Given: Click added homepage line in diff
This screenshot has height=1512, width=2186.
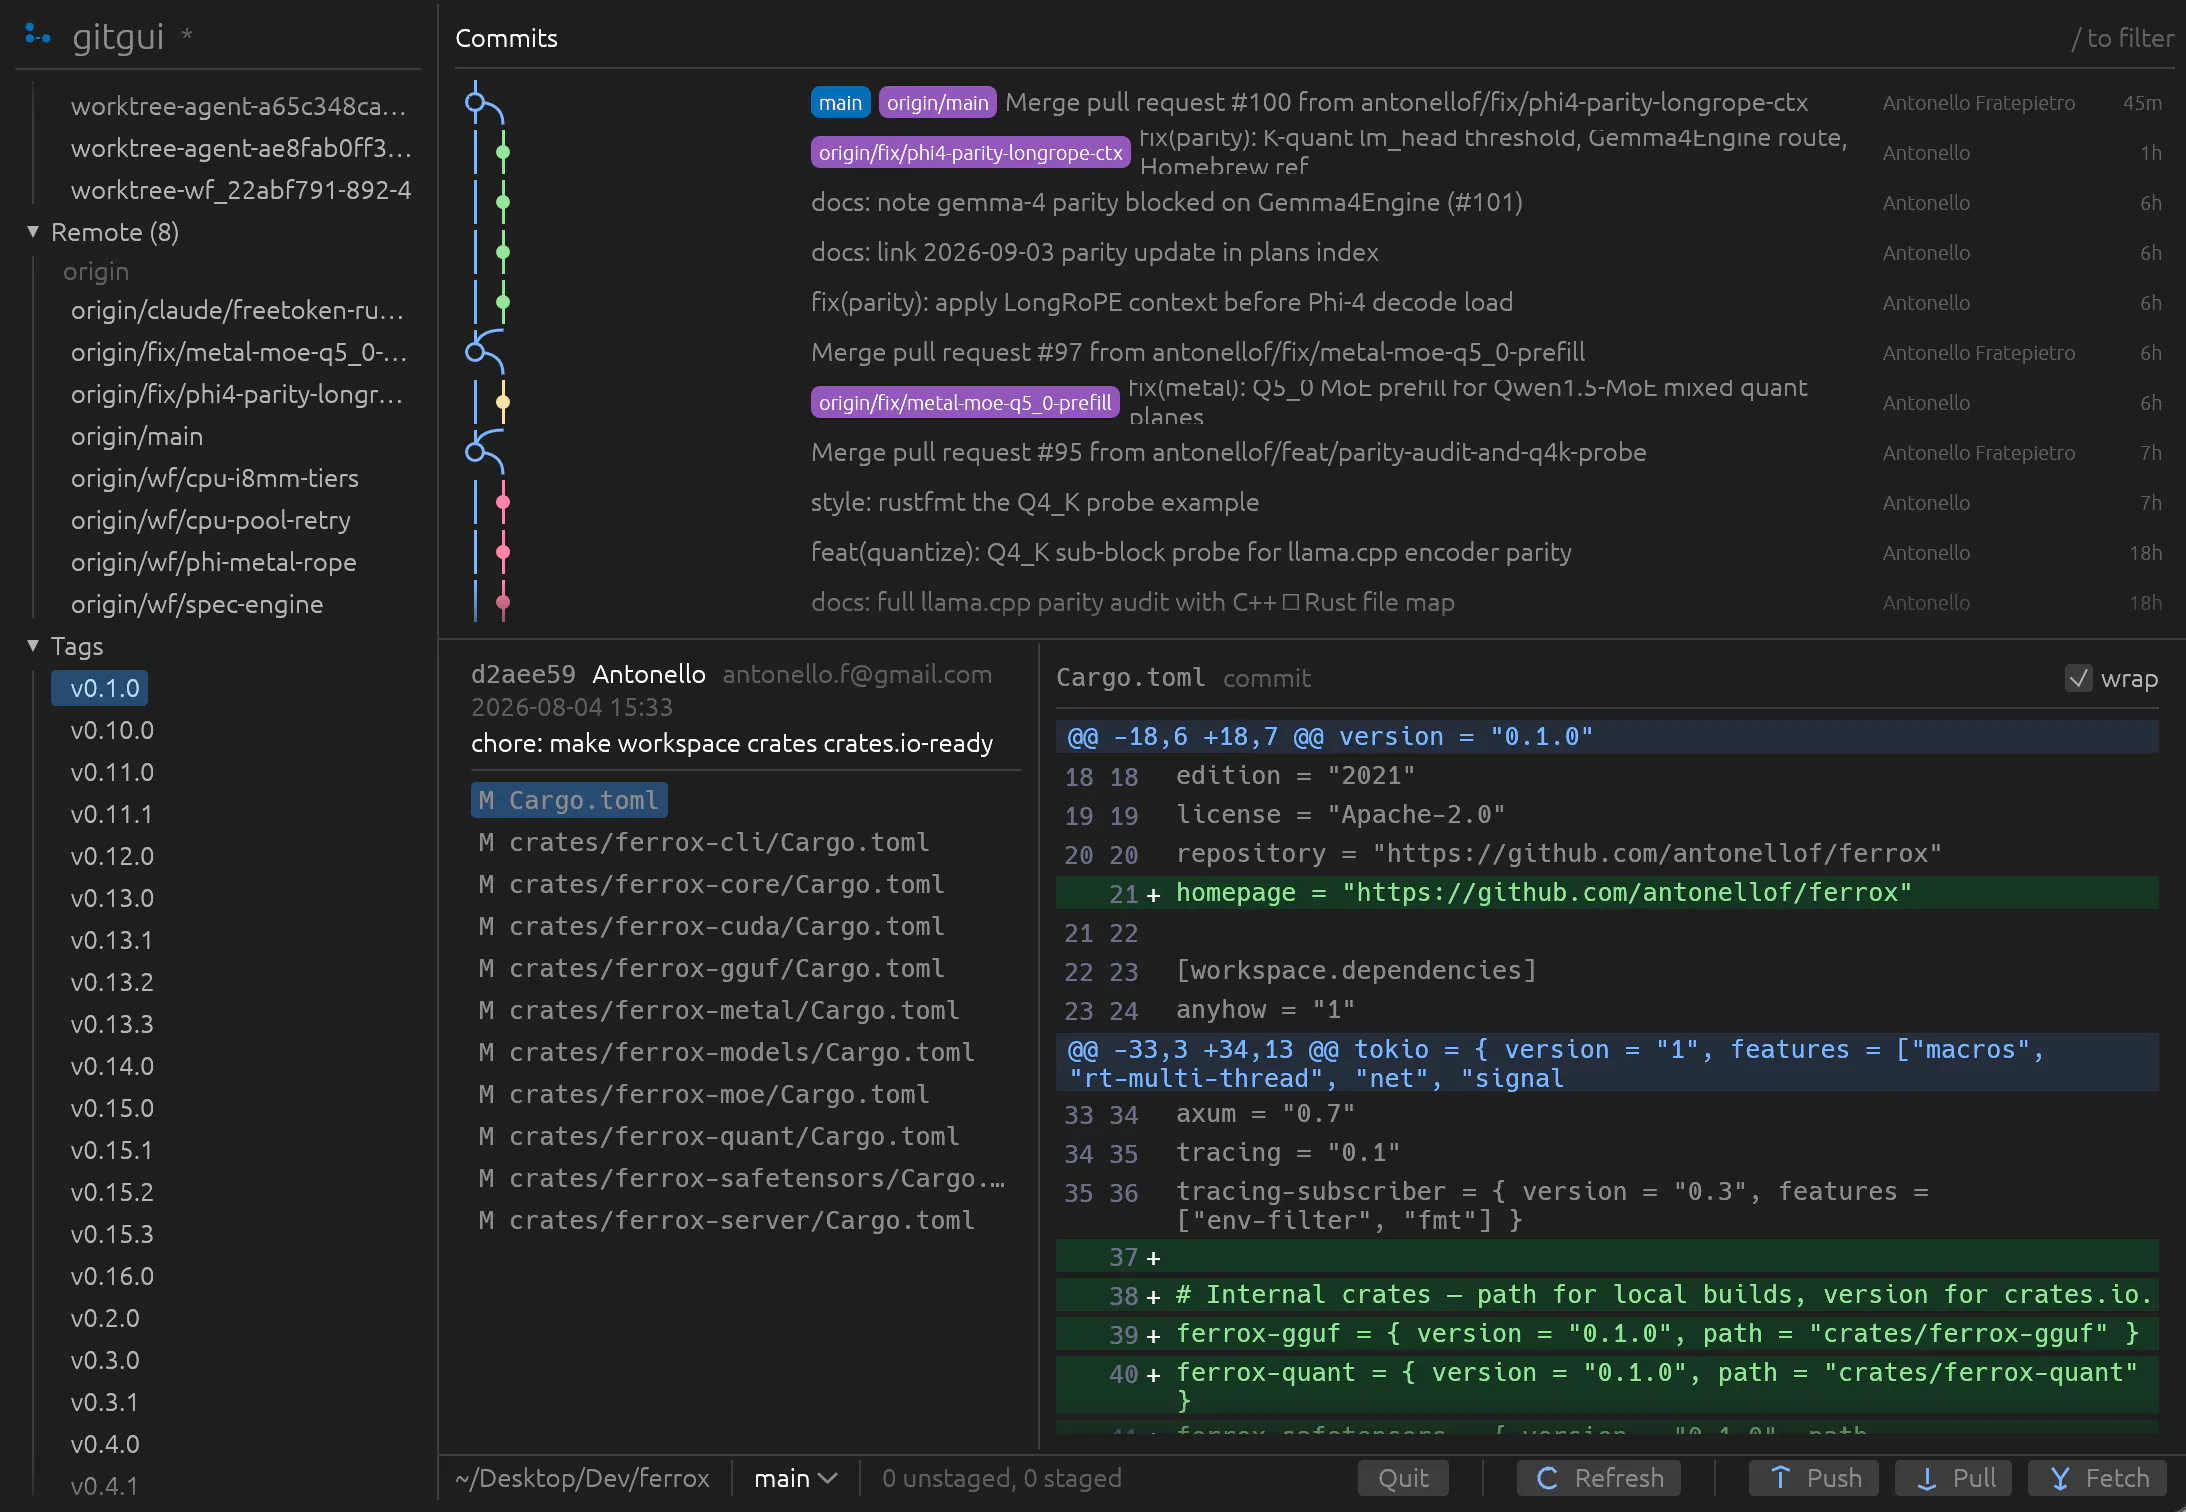Looking at the screenshot, I should point(1607,893).
